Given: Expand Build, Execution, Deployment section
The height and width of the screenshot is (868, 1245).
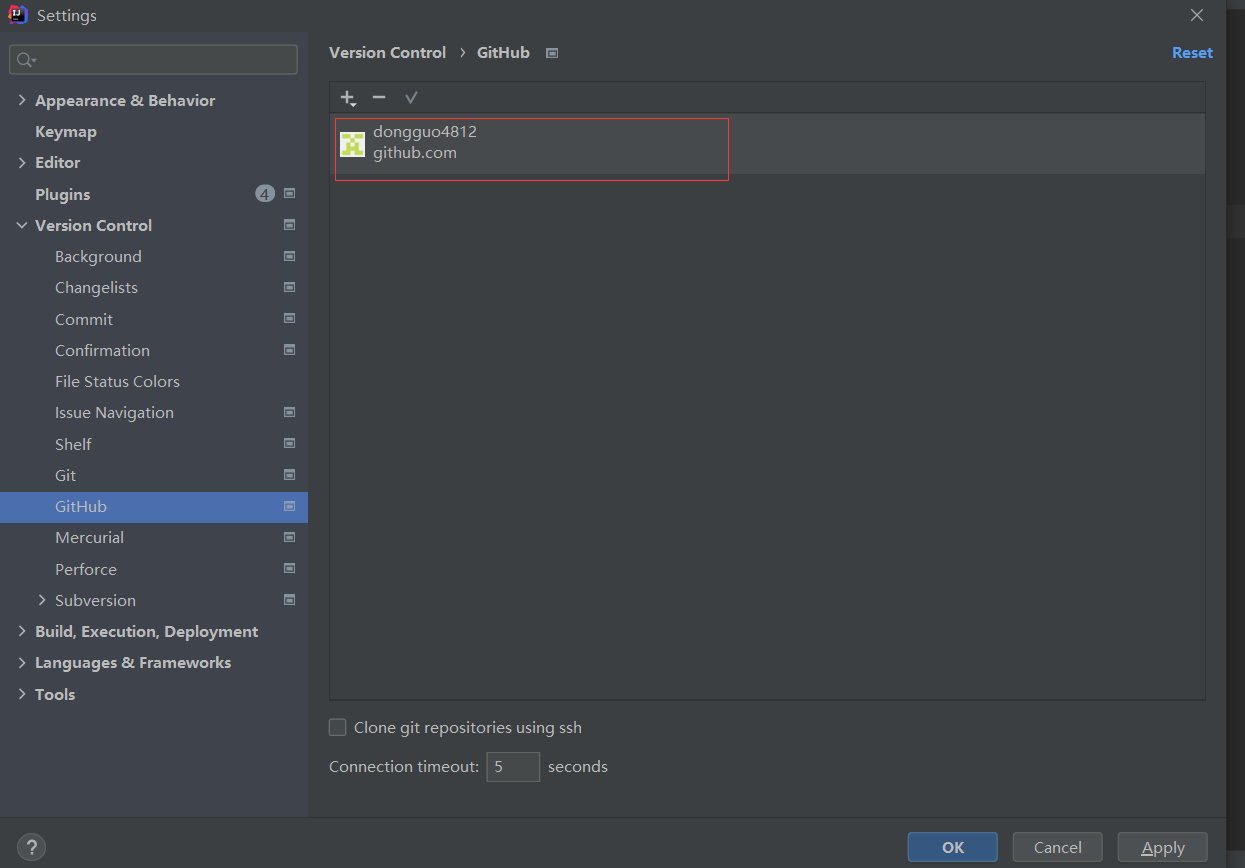Looking at the screenshot, I should point(22,631).
